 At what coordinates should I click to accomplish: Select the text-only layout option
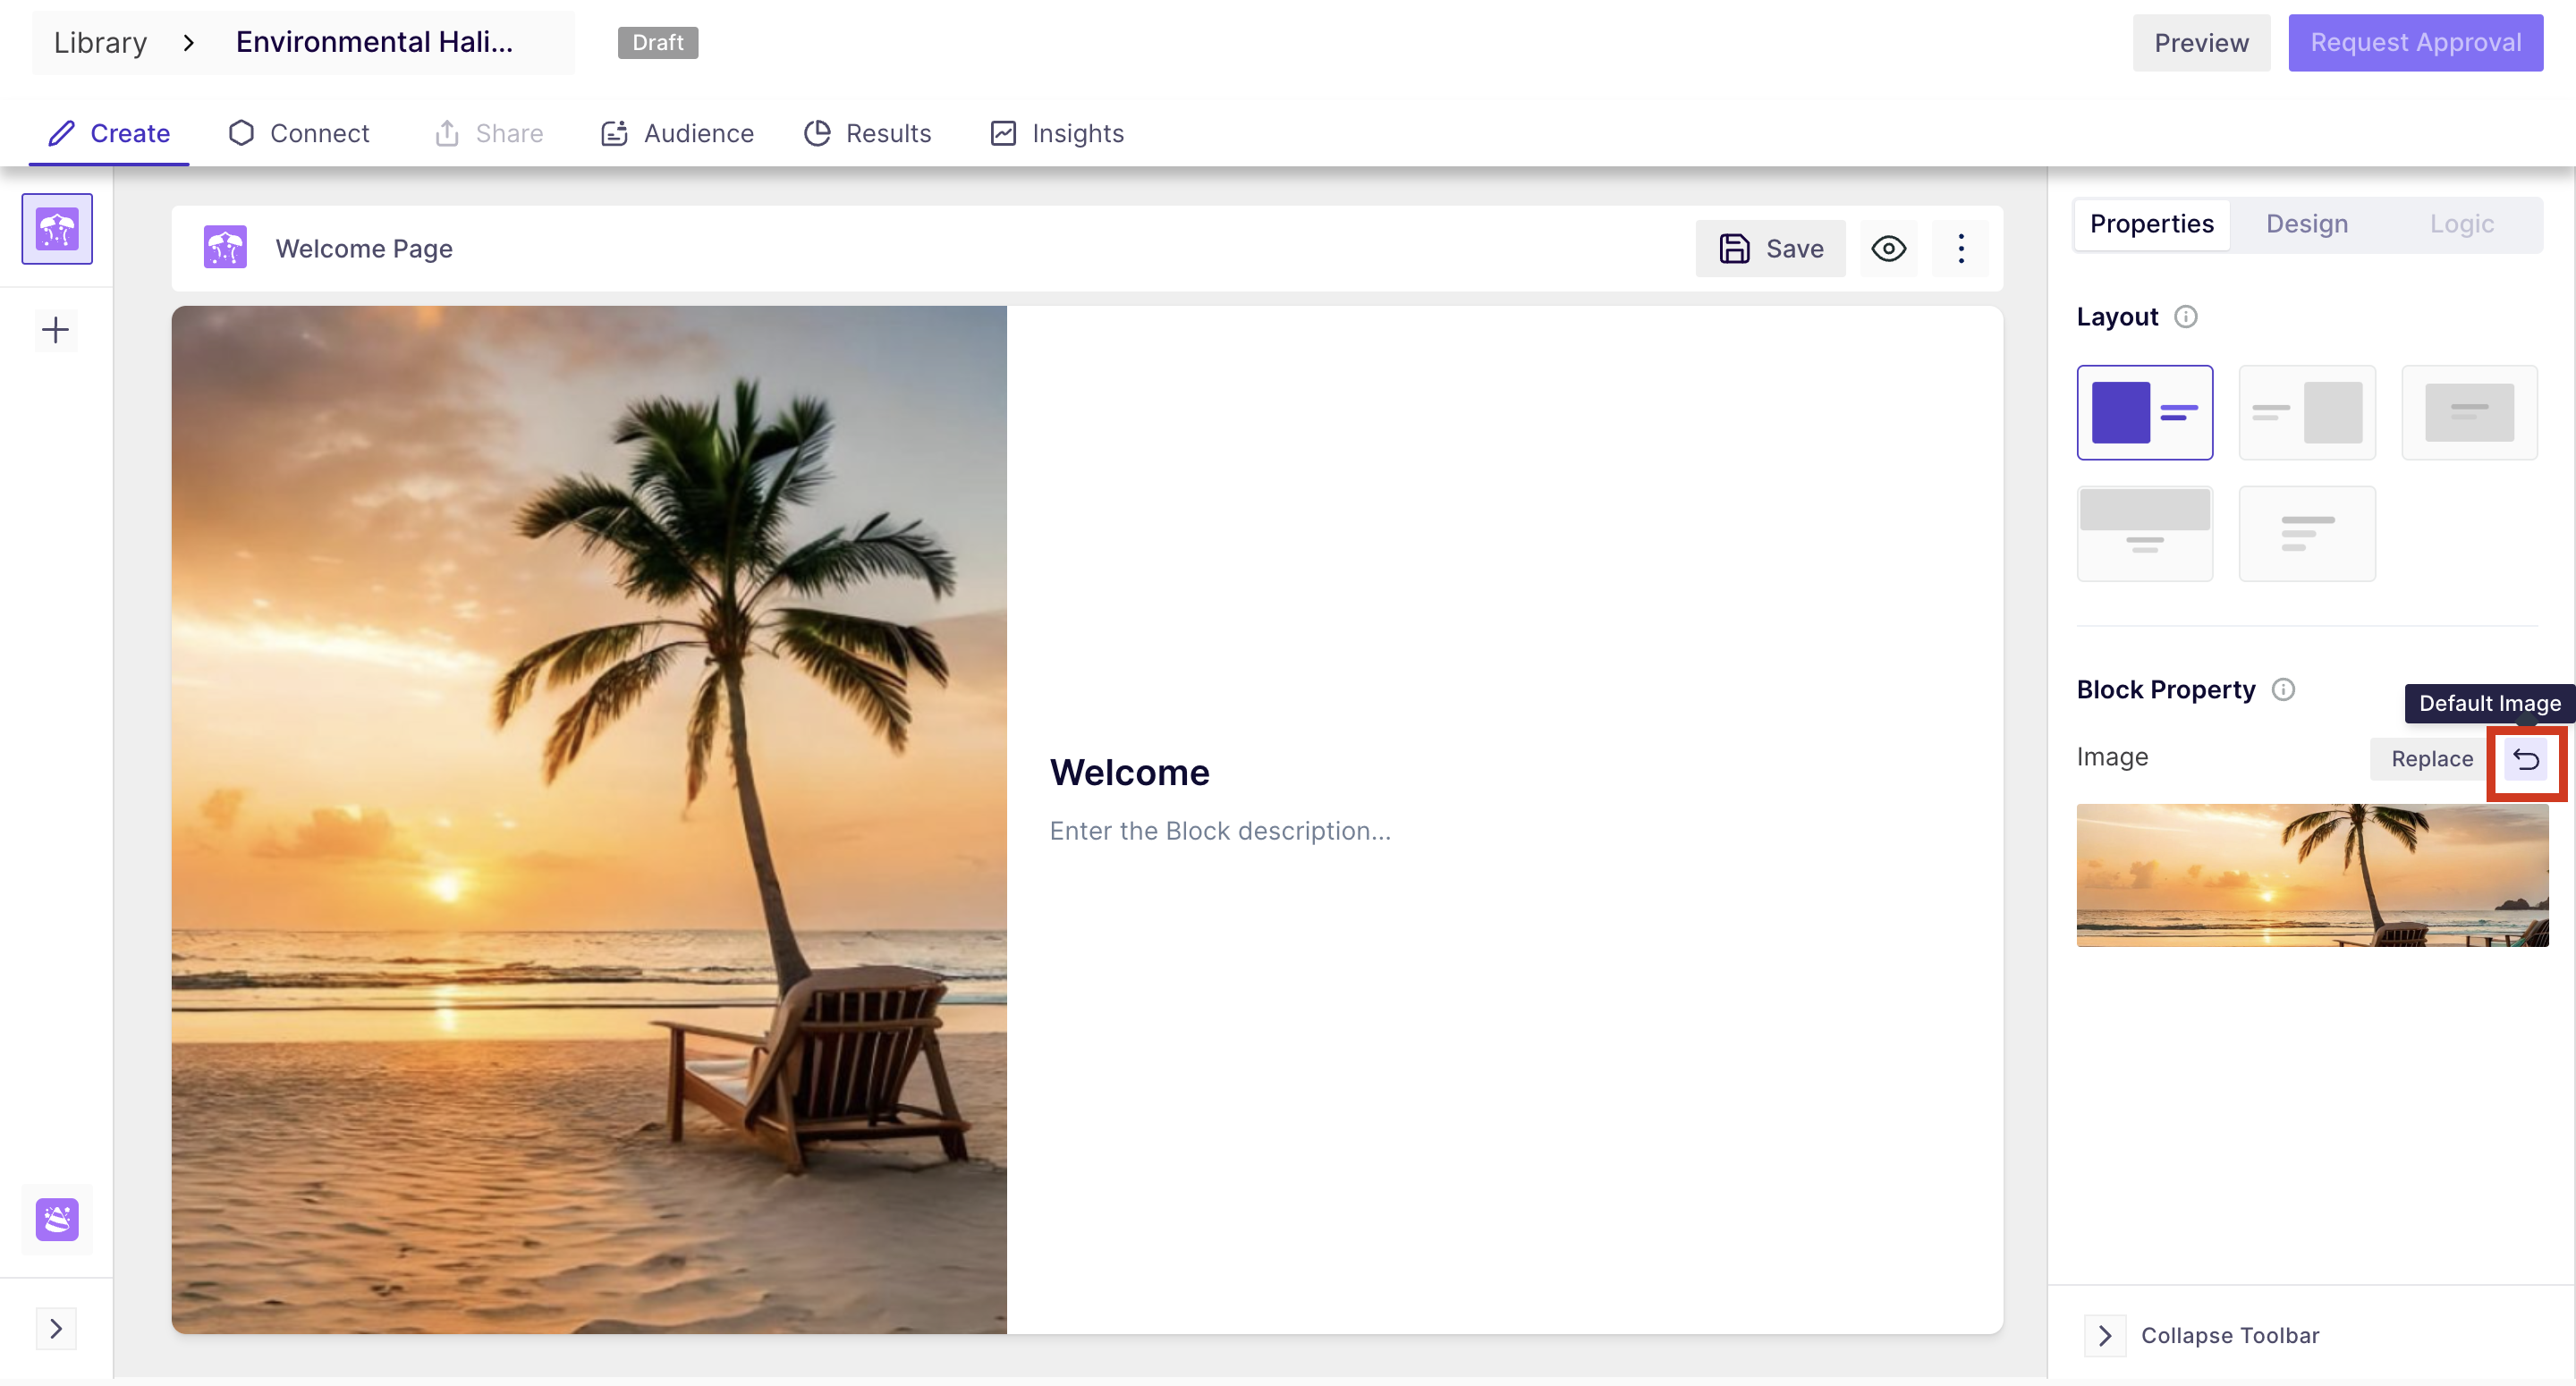(2307, 534)
